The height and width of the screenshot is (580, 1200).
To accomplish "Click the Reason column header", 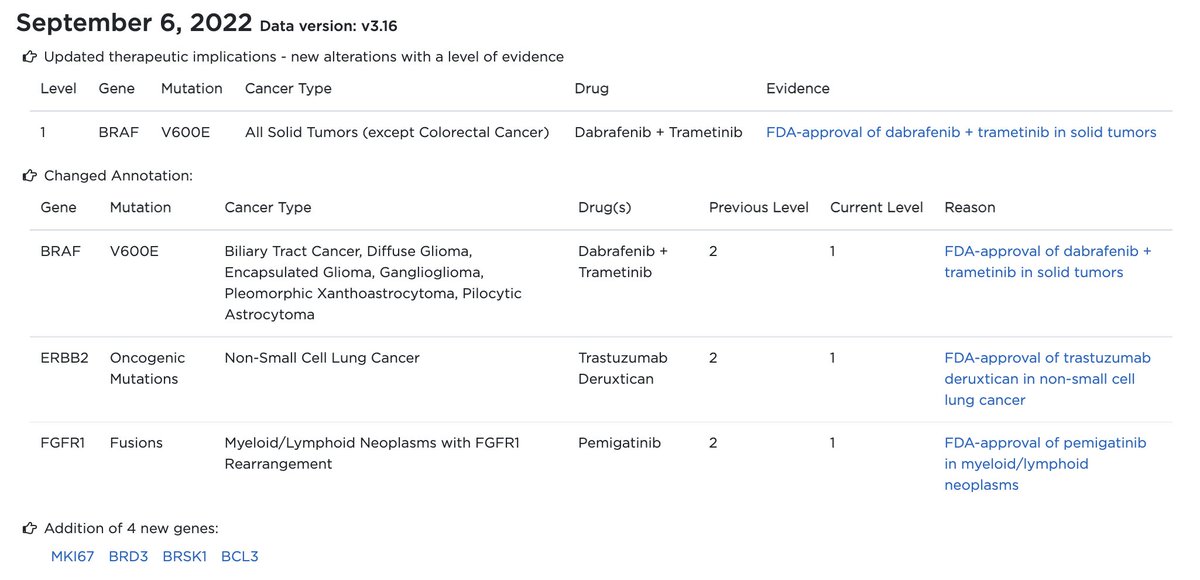I will click(x=970, y=207).
